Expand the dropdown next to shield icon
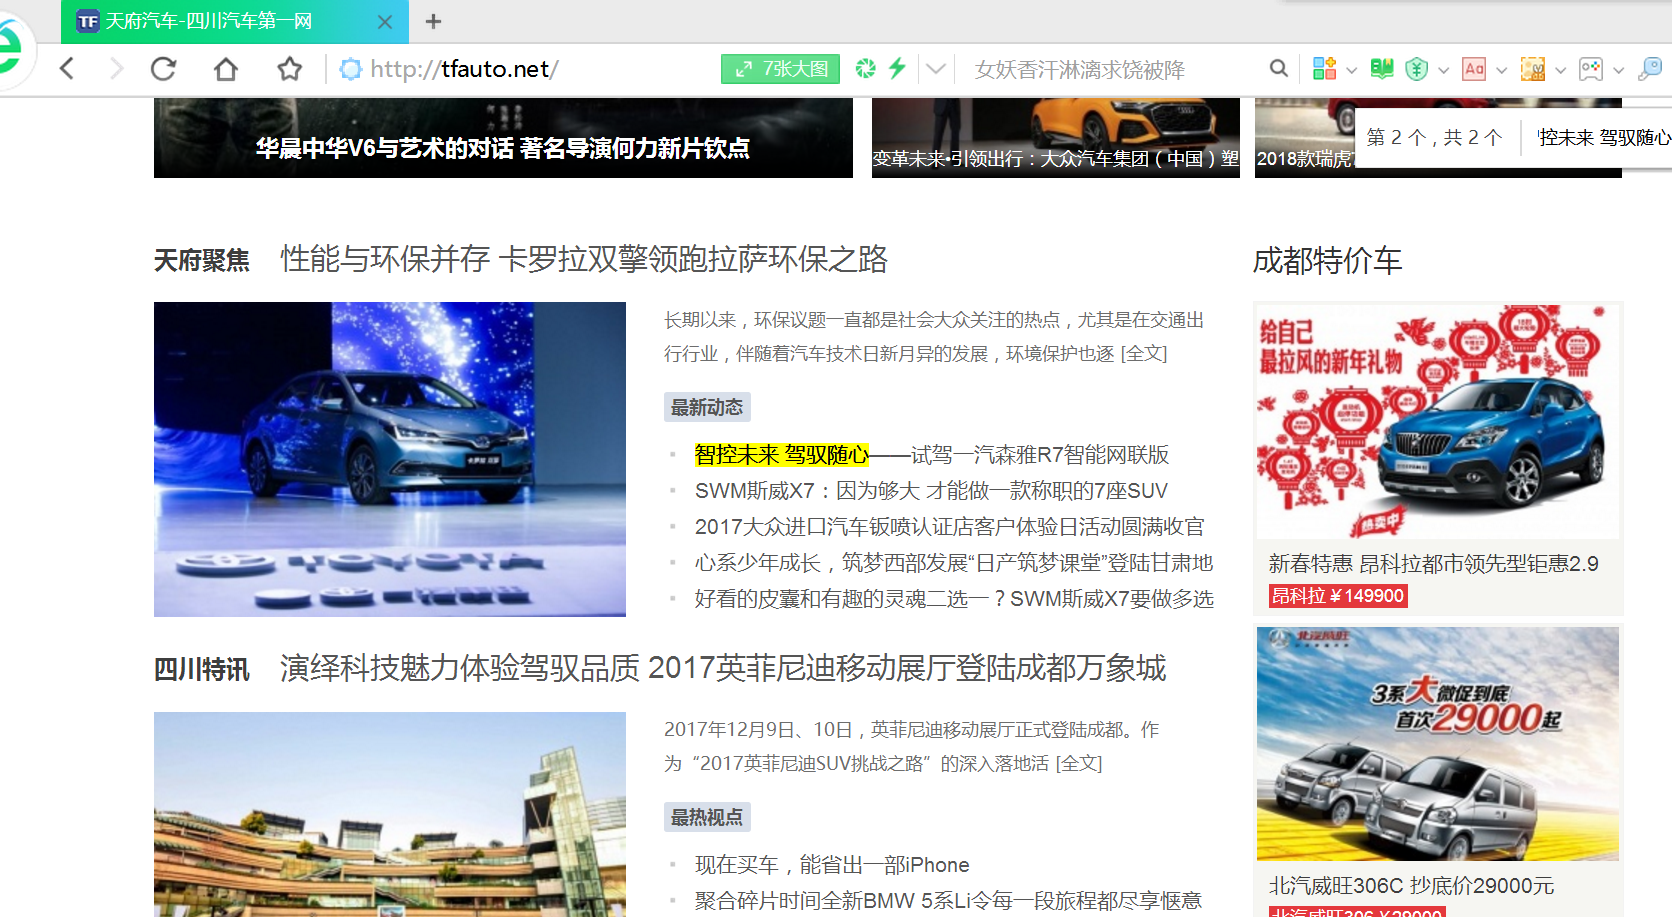 (x=1443, y=70)
